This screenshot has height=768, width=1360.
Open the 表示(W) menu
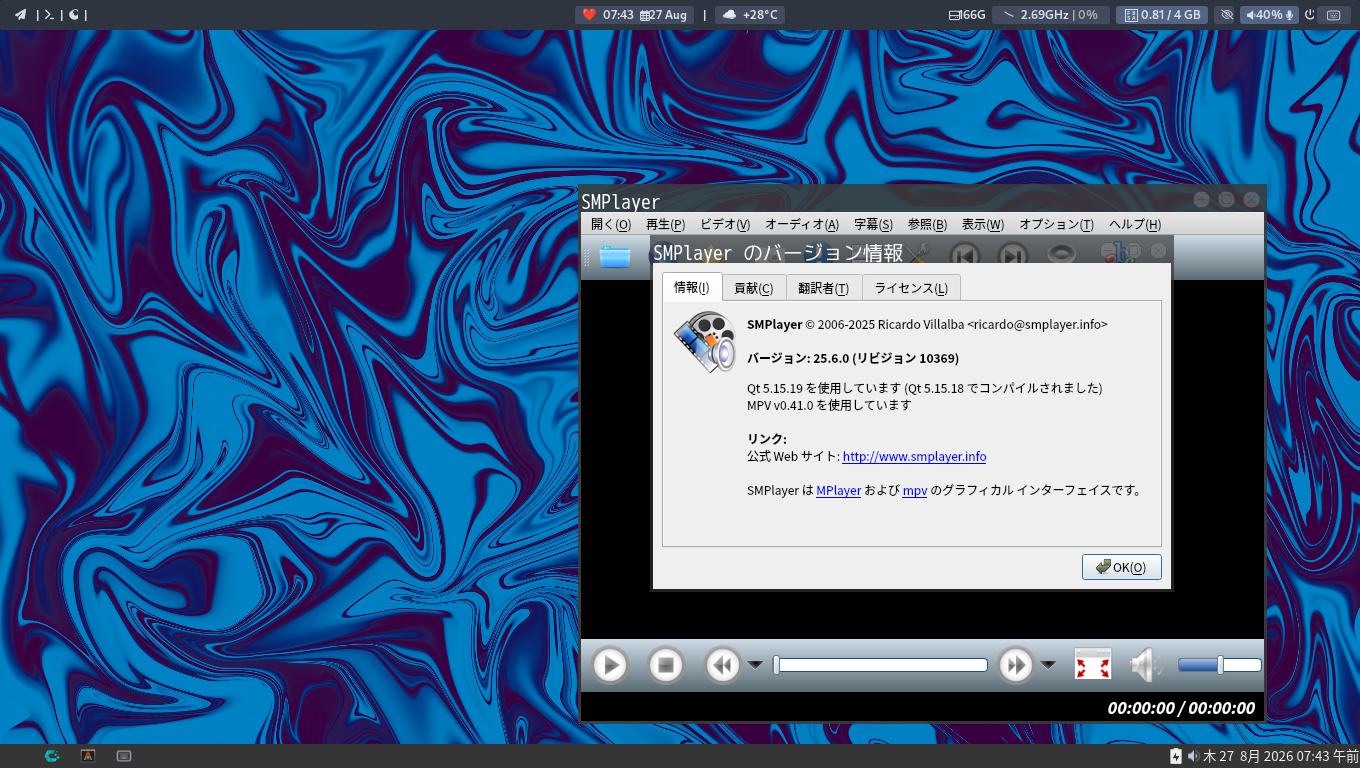tap(982, 225)
